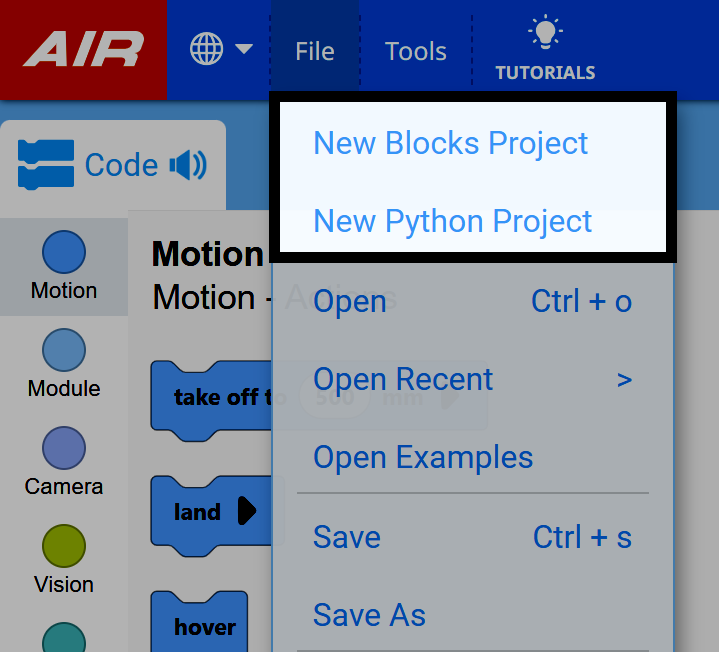
Task: Select the Module category circle
Action: (64, 350)
